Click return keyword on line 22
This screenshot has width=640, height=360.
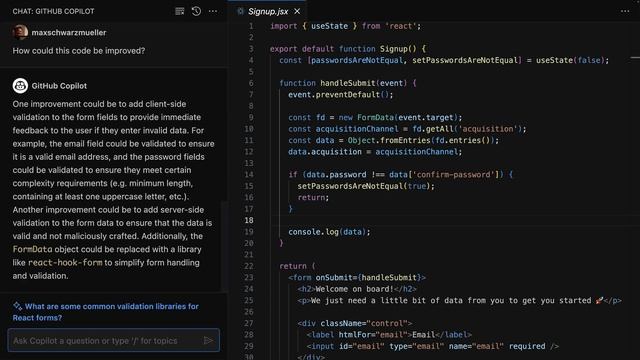[x=293, y=266]
